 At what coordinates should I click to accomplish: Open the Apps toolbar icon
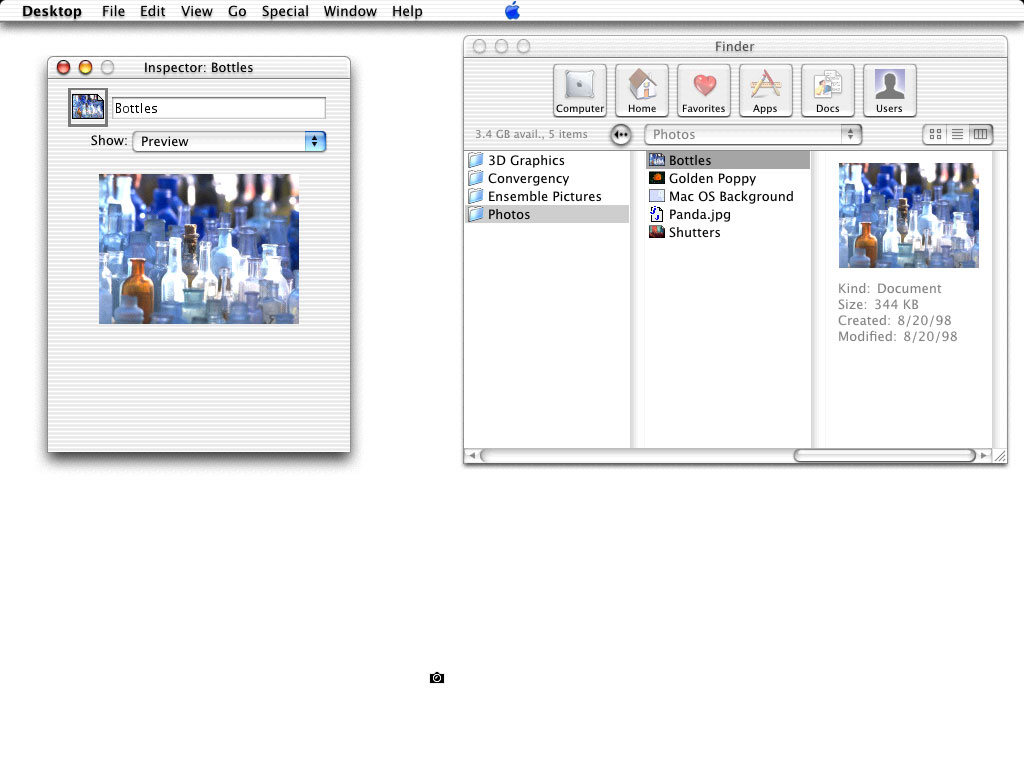[x=765, y=90]
